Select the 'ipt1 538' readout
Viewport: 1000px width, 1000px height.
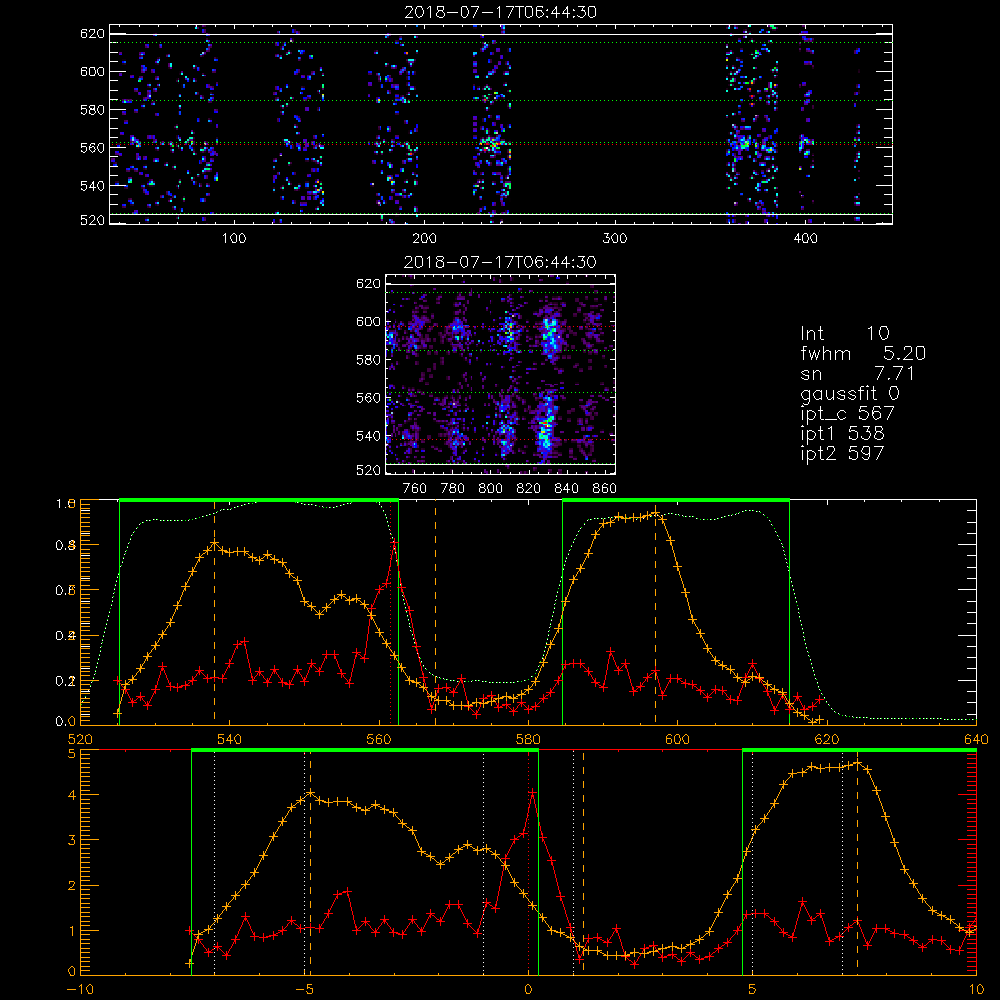(842, 434)
